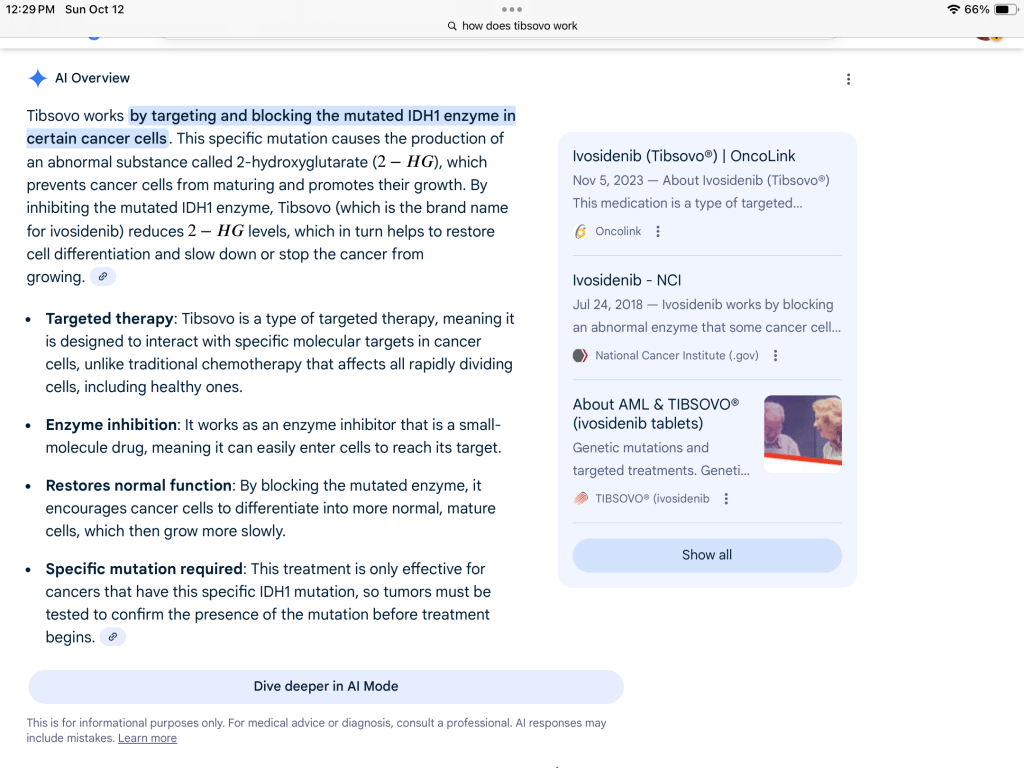Screen dimensions: 1024x768
Task: Click the TIBSOVO article thumbnail image
Action: pyautogui.click(x=802, y=434)
